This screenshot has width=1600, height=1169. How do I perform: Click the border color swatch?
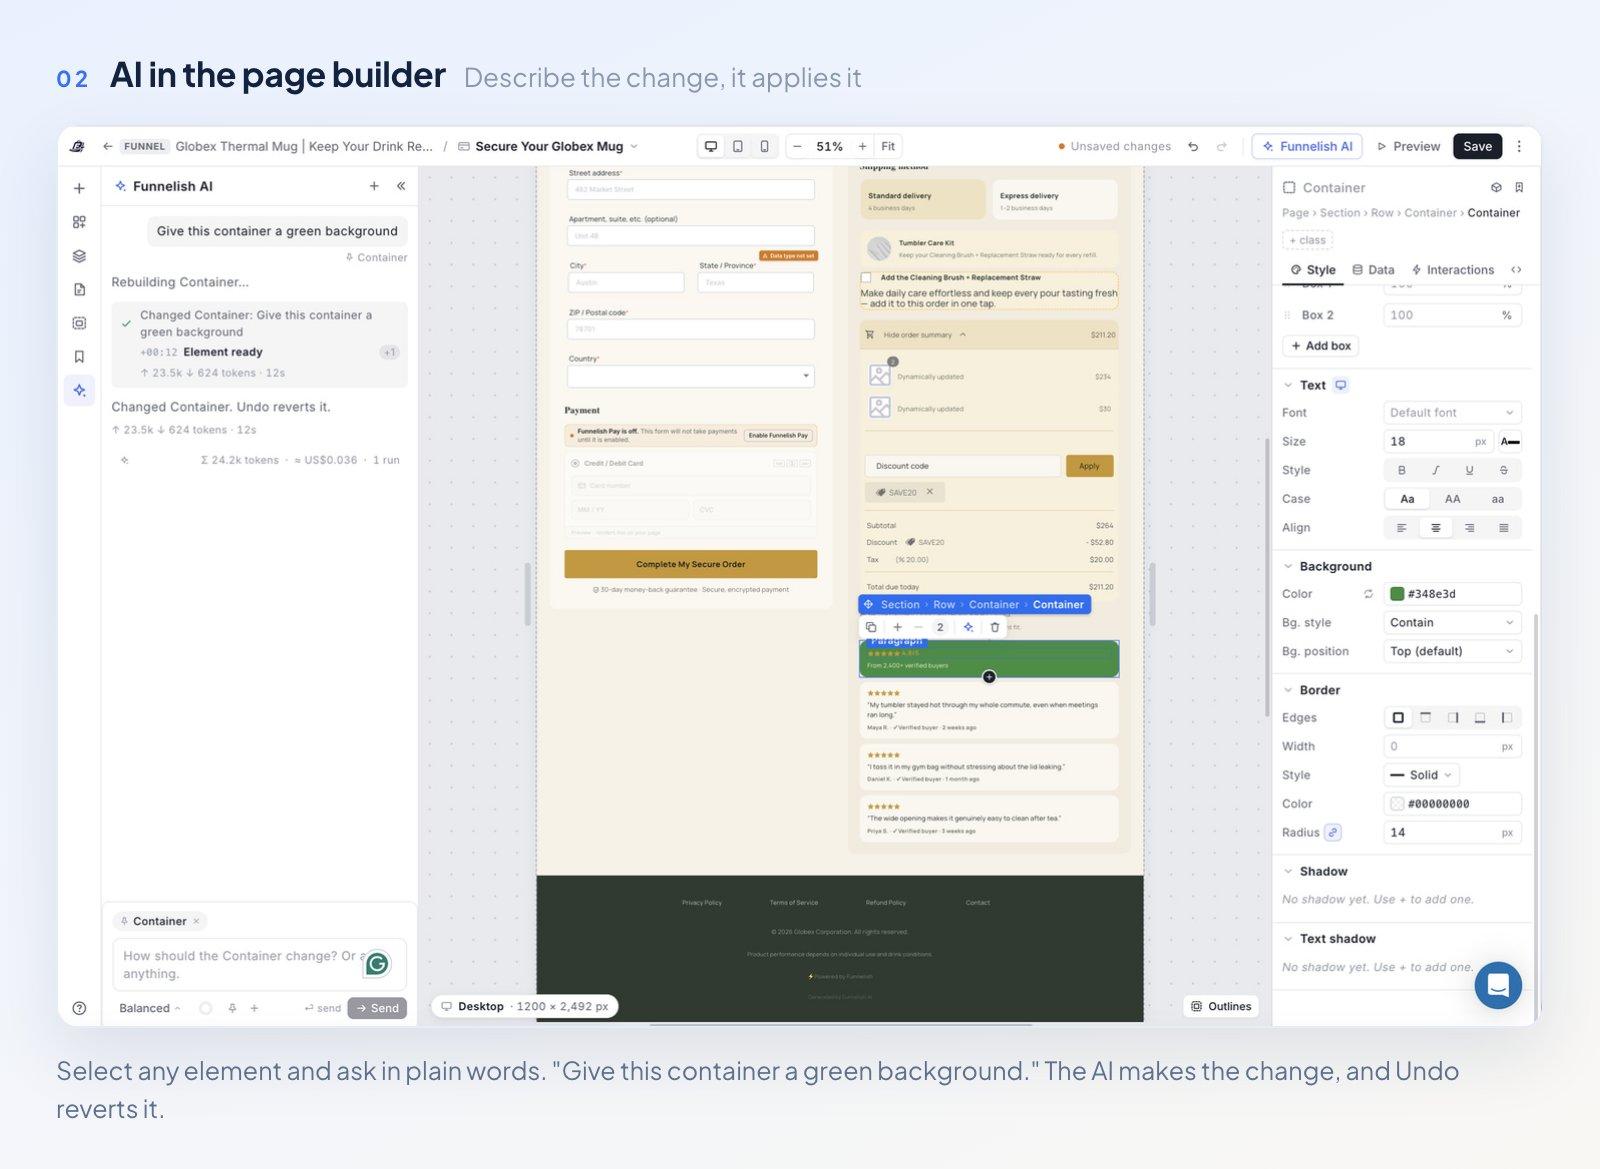pos(1397,804)
